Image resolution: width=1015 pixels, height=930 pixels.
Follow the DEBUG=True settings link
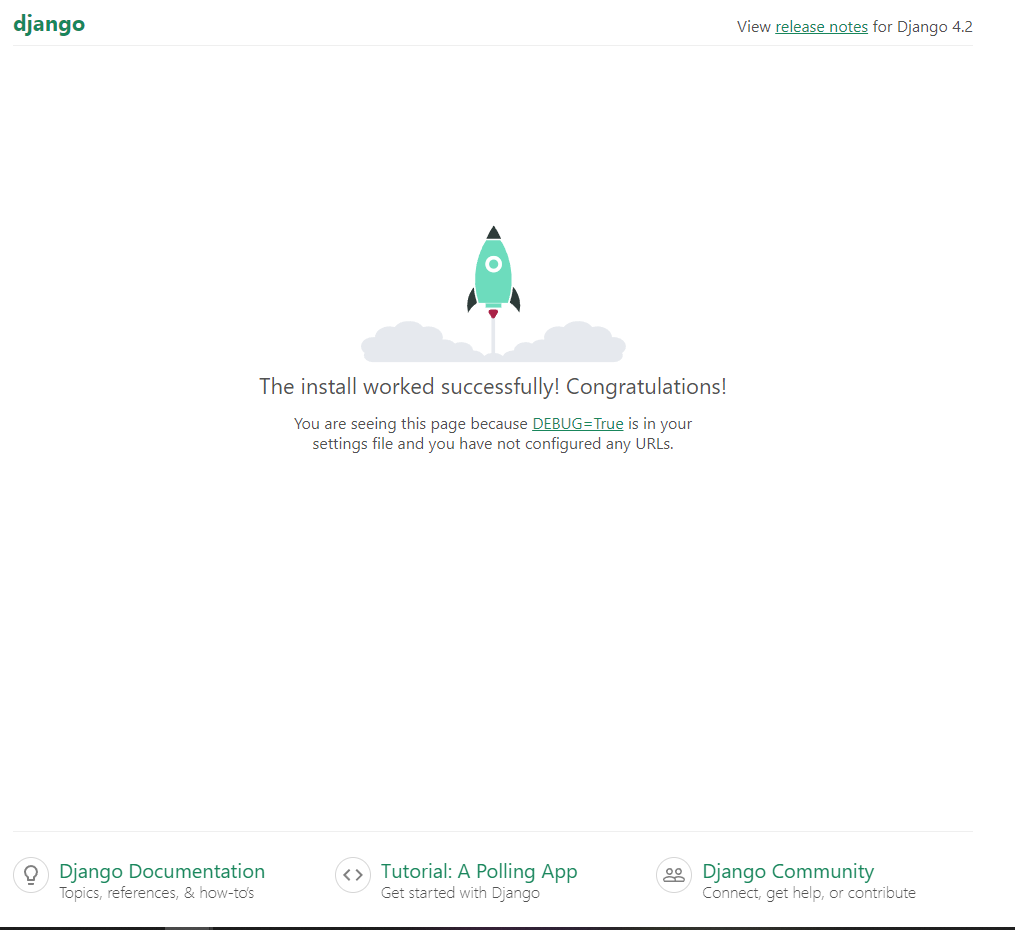577,423
